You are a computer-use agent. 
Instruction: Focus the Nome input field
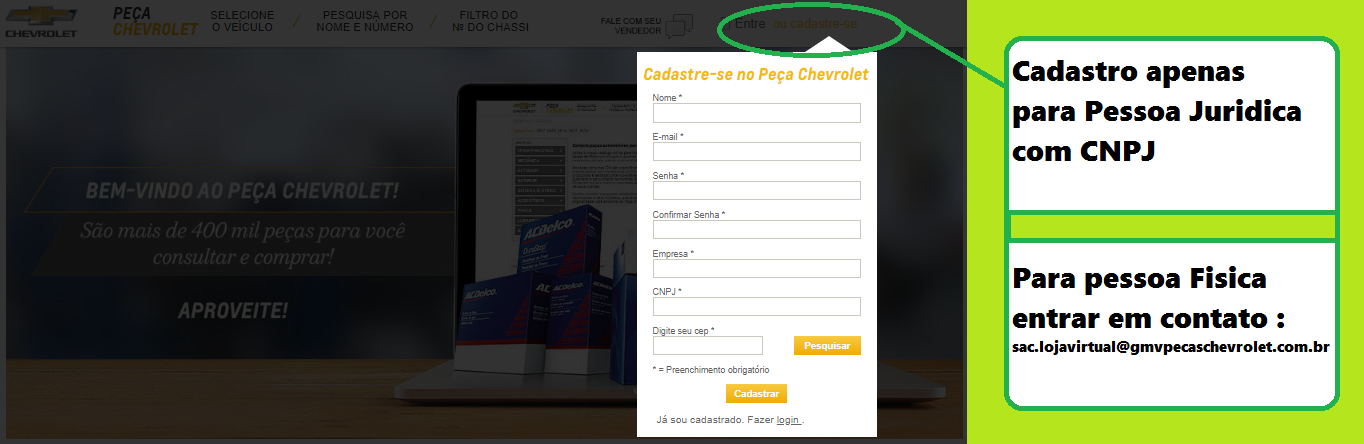[x=757, y=113]
